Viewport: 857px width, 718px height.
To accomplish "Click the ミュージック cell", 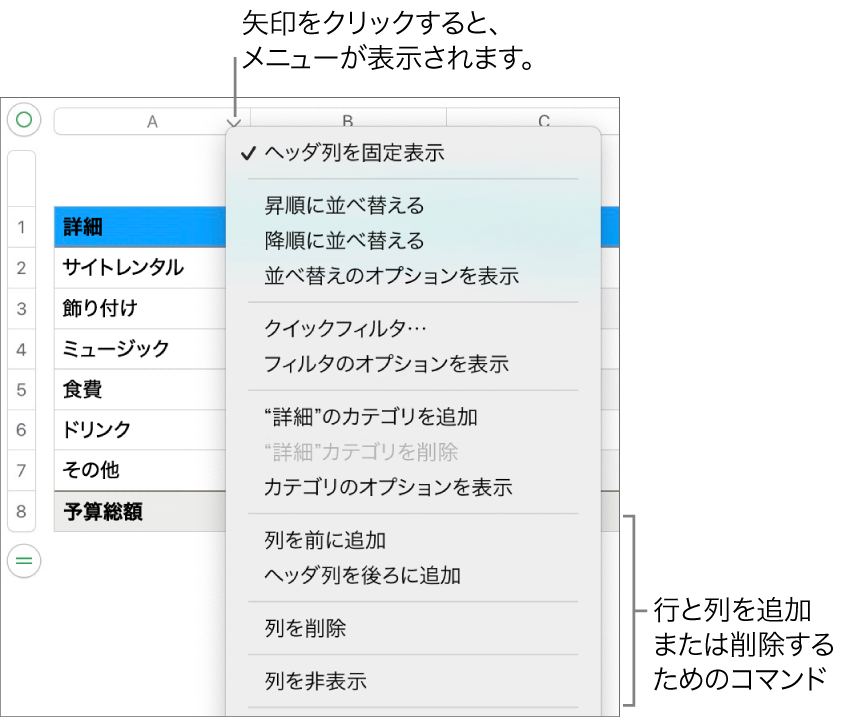I will [x=140, y=349].
